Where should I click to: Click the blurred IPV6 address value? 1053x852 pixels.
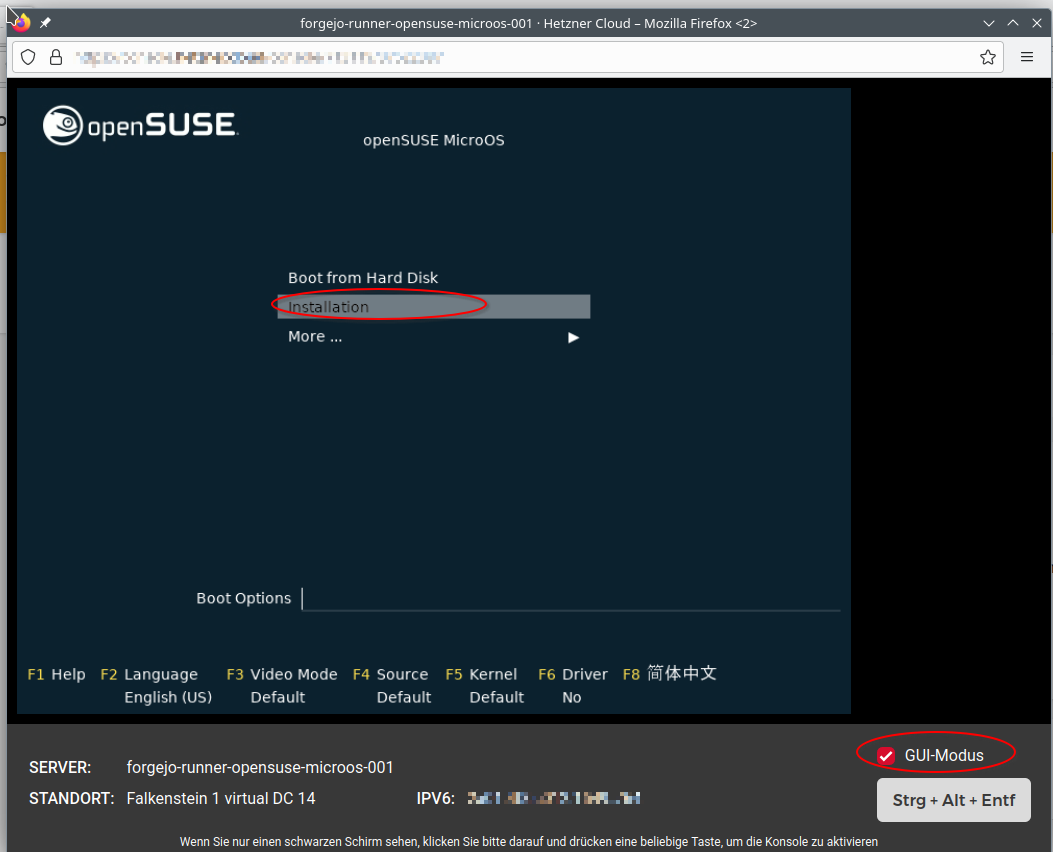(x=553, y=798)
